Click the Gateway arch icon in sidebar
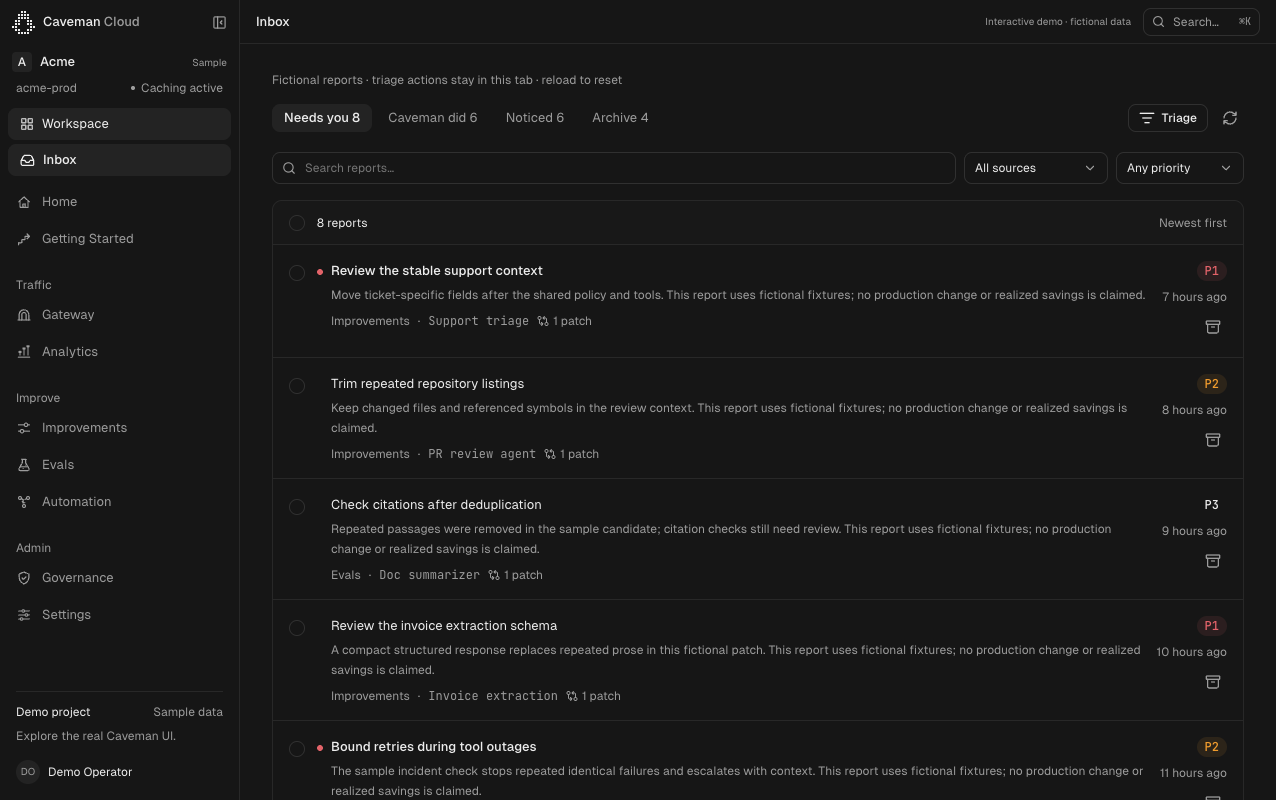The width and height of the screenshot is (1276, 800). pos(24,315)
